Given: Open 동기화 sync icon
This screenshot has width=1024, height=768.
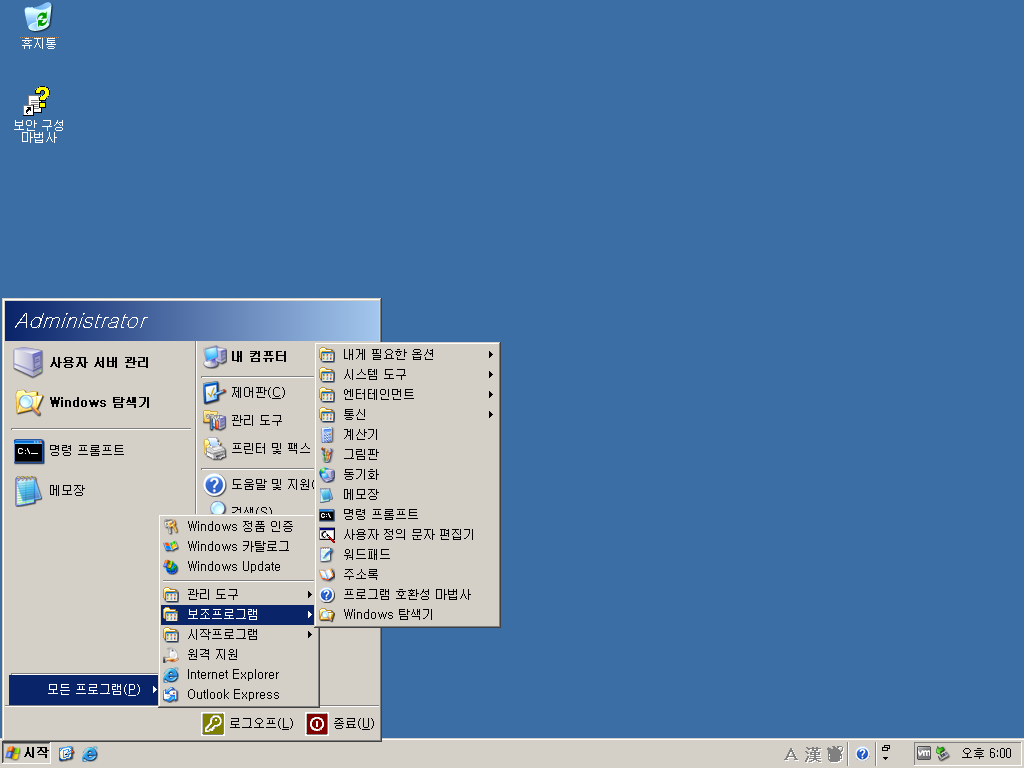Looking at the screenshot, I should coord(327,475).
